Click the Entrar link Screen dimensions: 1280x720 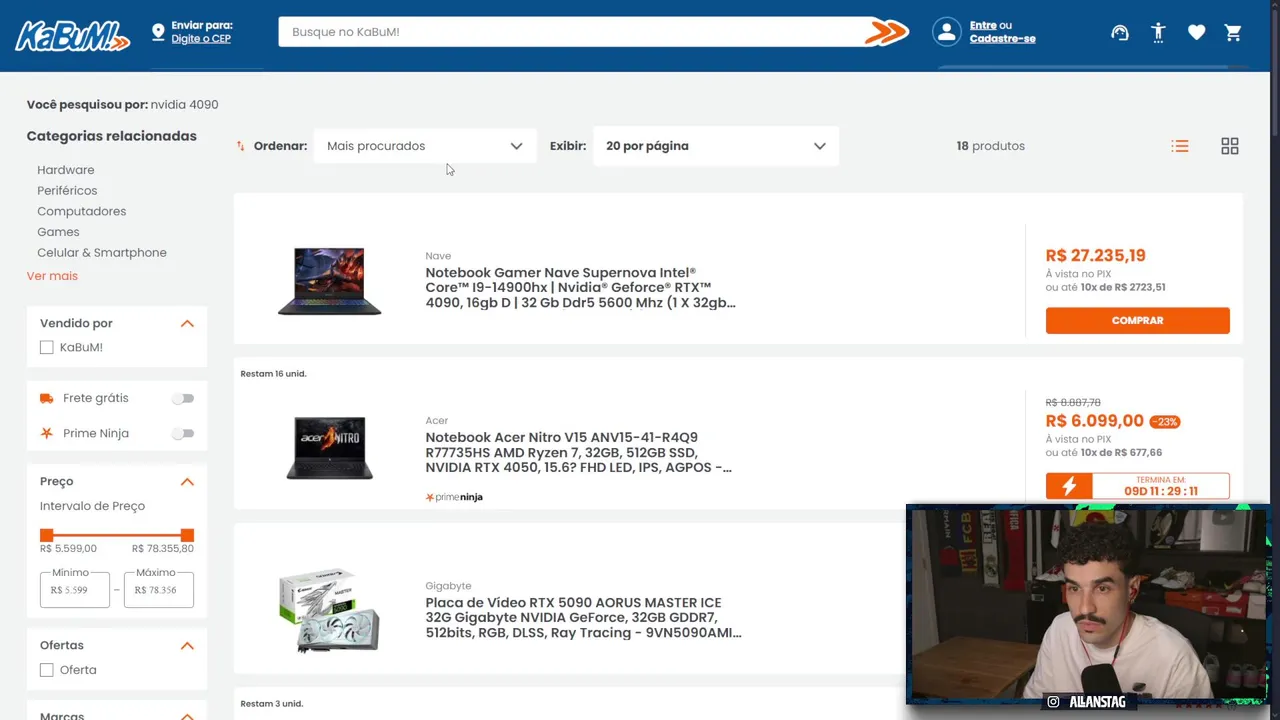point(983,26)
